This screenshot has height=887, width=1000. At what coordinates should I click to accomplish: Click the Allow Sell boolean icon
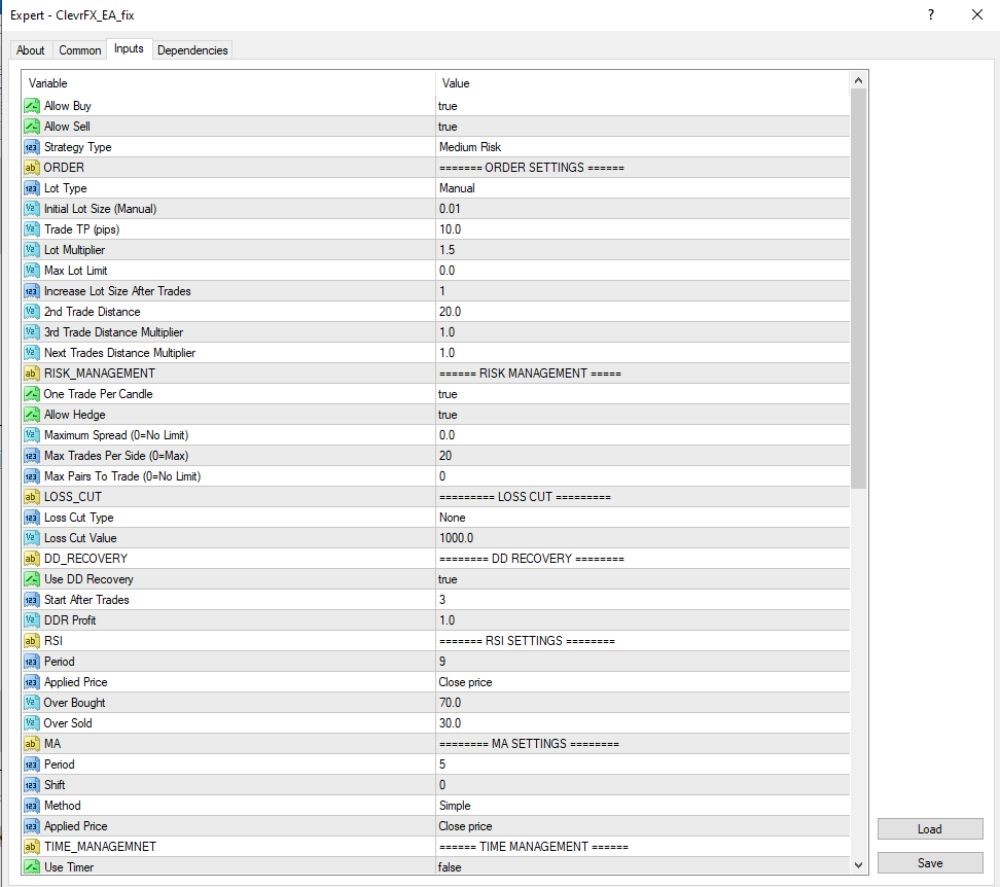tap(31, 126)
